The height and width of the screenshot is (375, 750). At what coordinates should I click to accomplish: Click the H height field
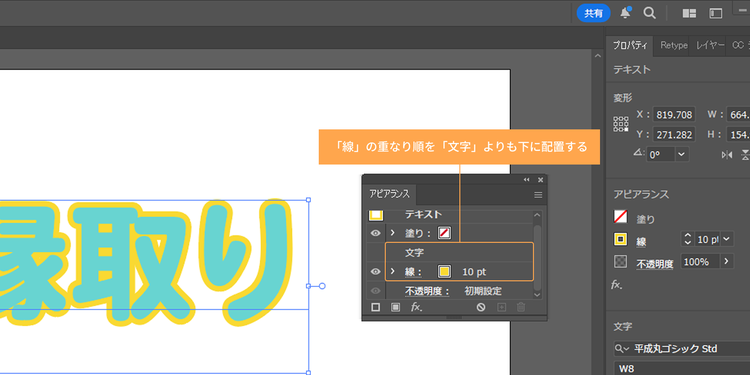click(738, 135)
